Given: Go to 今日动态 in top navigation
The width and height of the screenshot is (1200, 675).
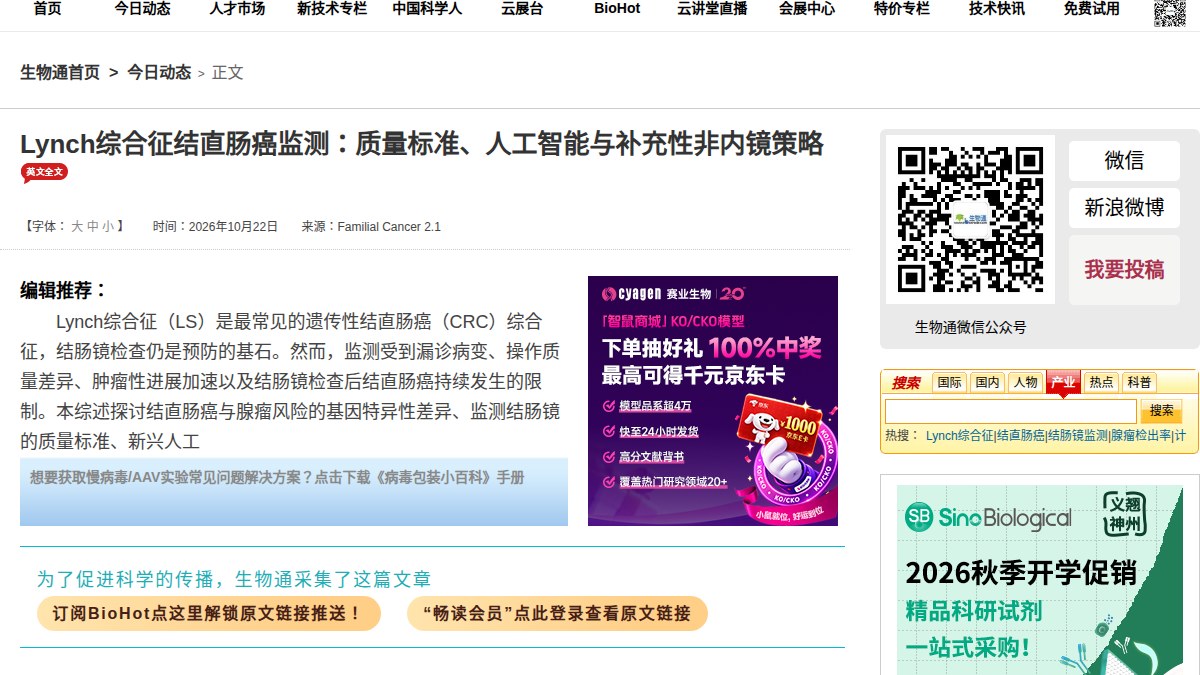Looking at the screenshot, I should [x=142, y=9].
